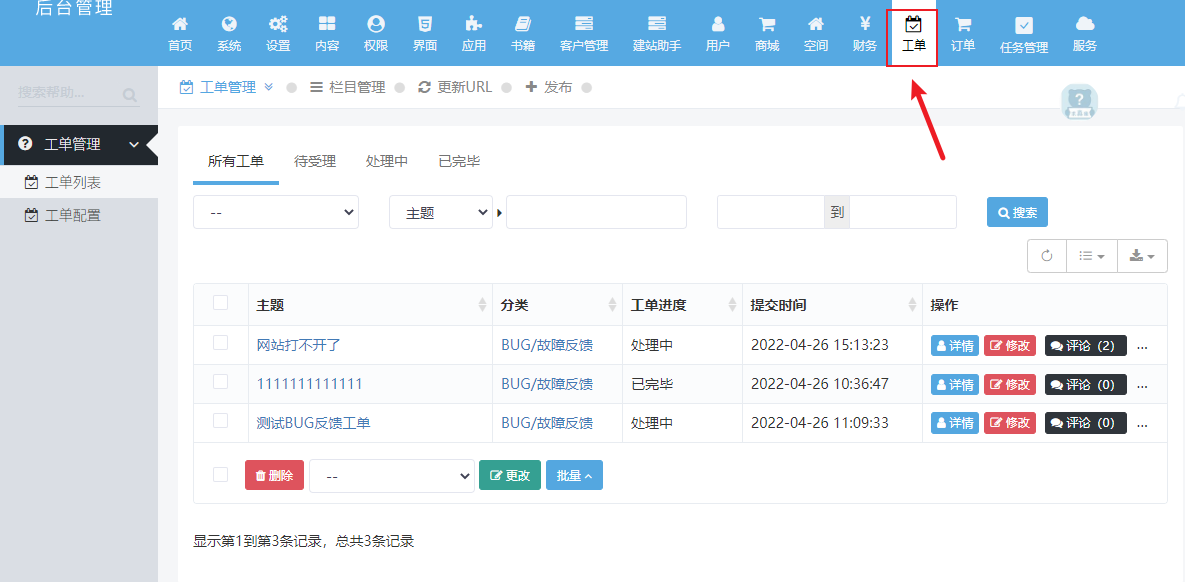This screenshot has height=582, width=1185.
Task: Switch to the 待受理 tab
Action: 315,161
